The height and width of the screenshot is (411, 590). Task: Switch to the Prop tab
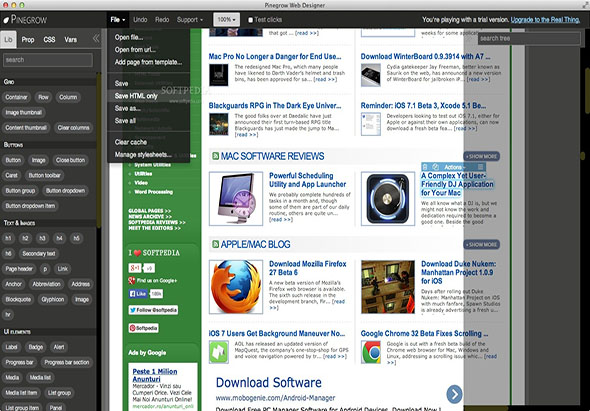pos(27,39)
